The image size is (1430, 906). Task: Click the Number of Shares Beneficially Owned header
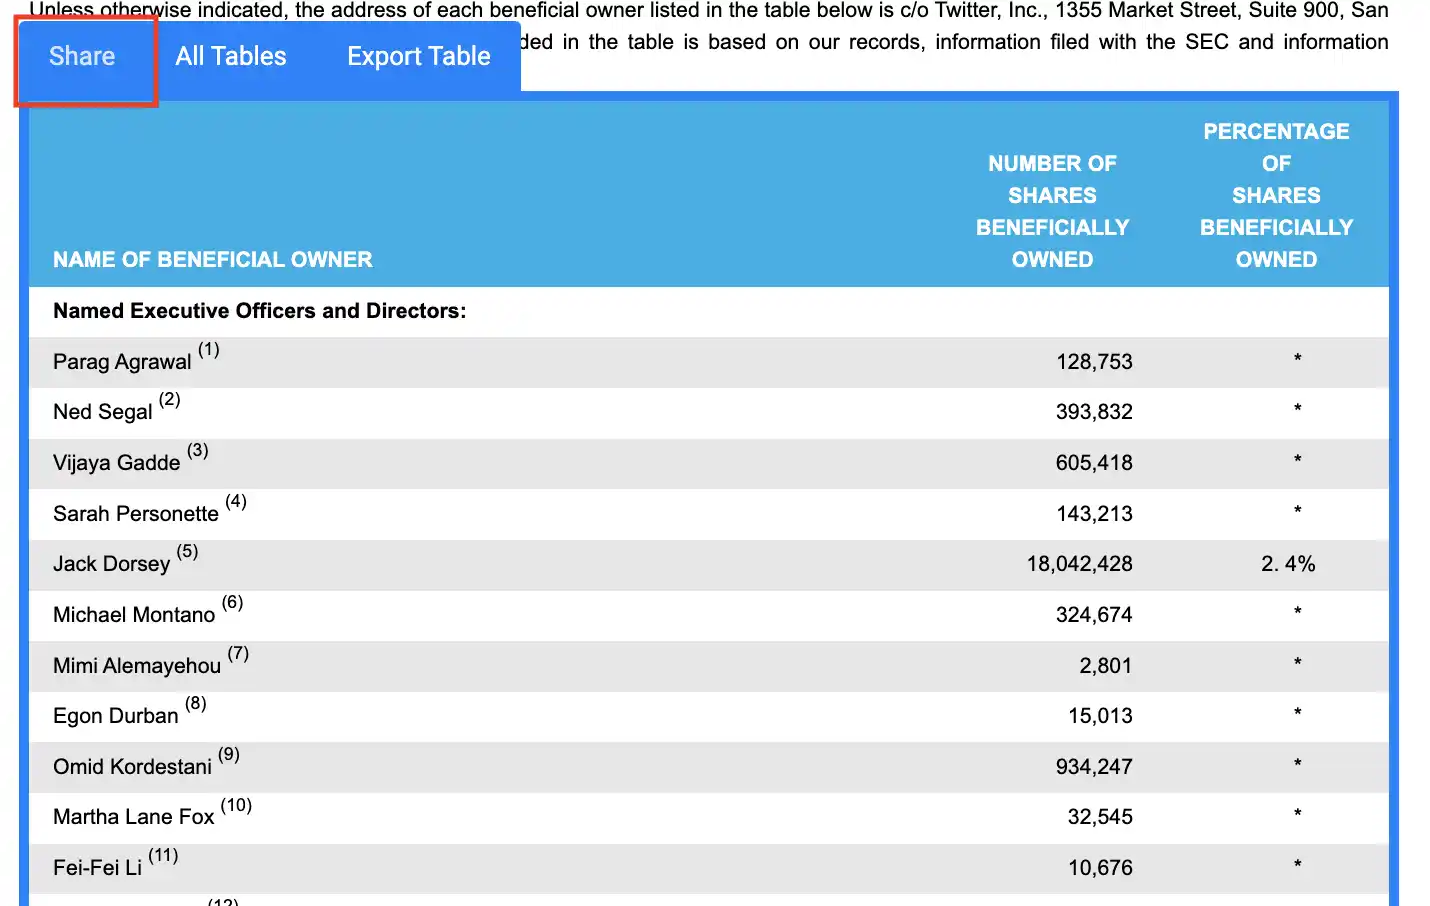click(x=1053, y=211)
